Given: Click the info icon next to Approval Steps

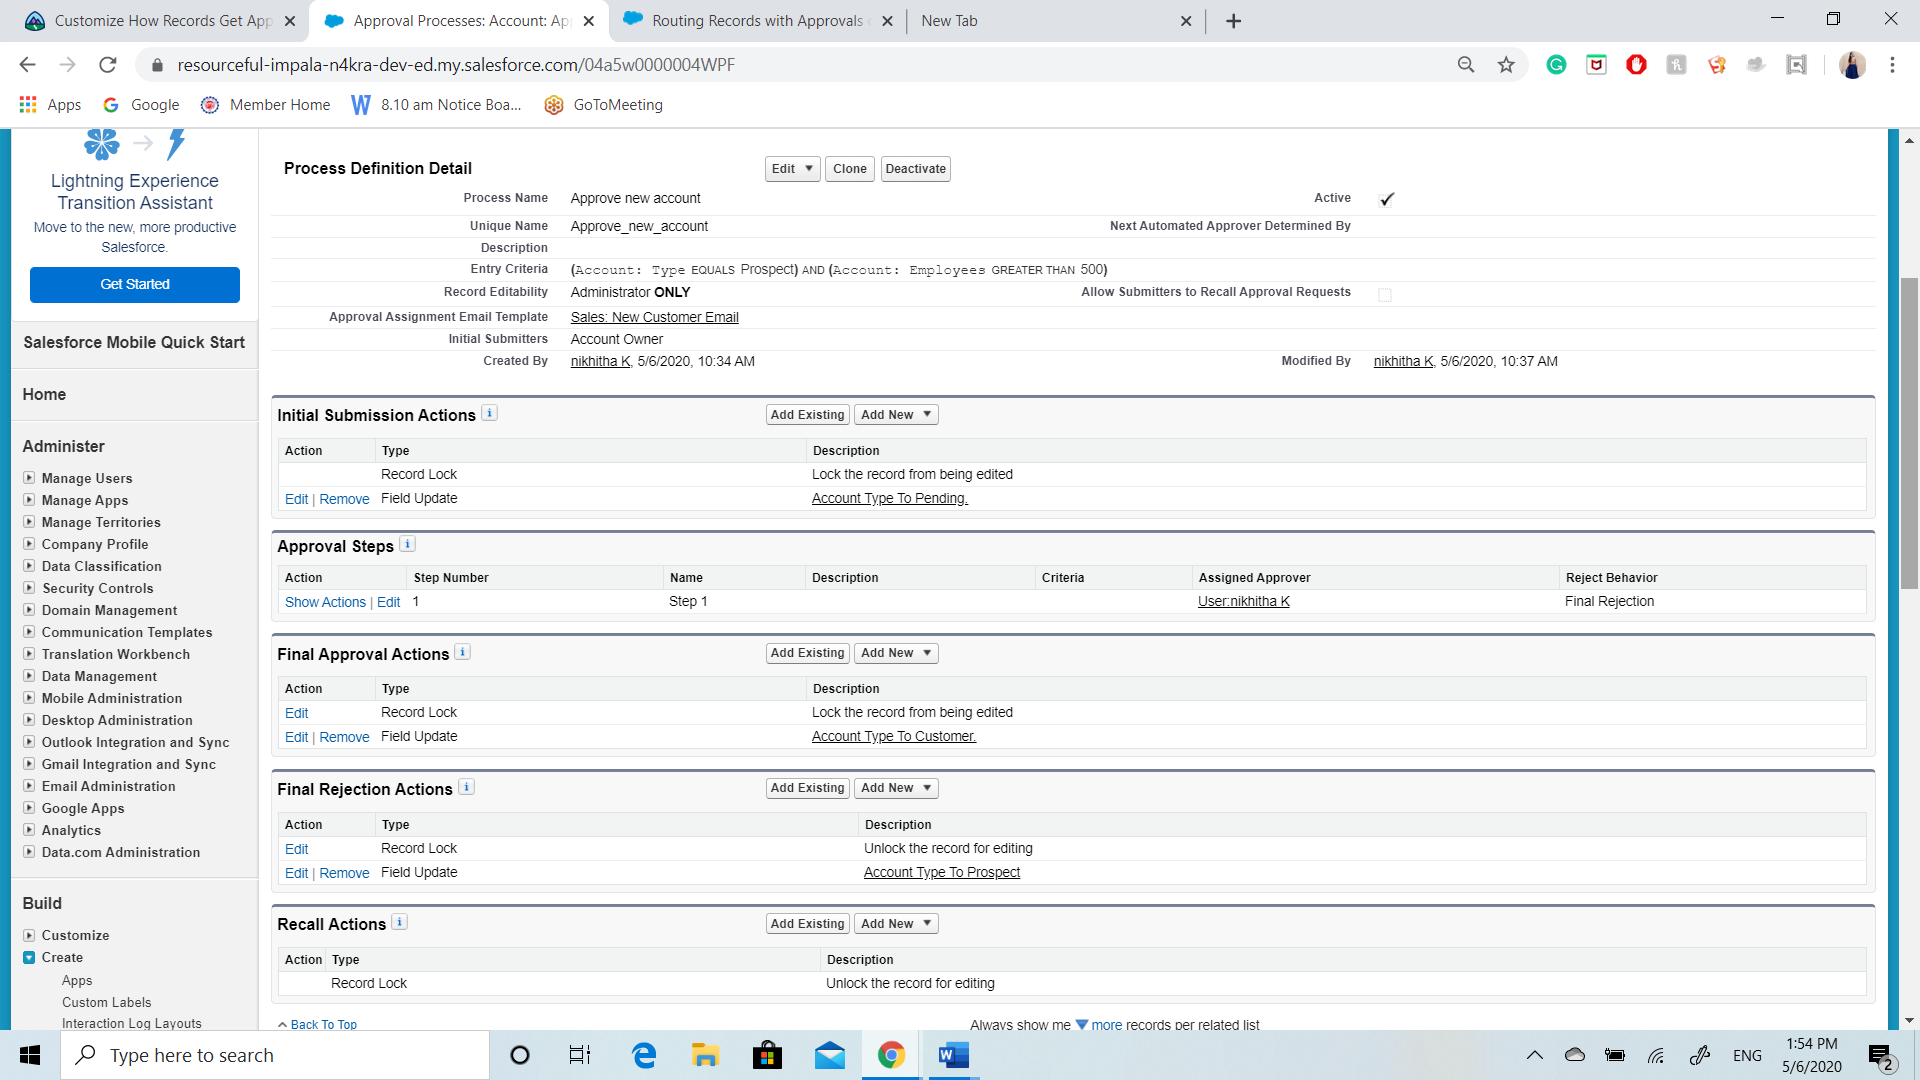Looking at the screenshot, I should tap(407, 544).
